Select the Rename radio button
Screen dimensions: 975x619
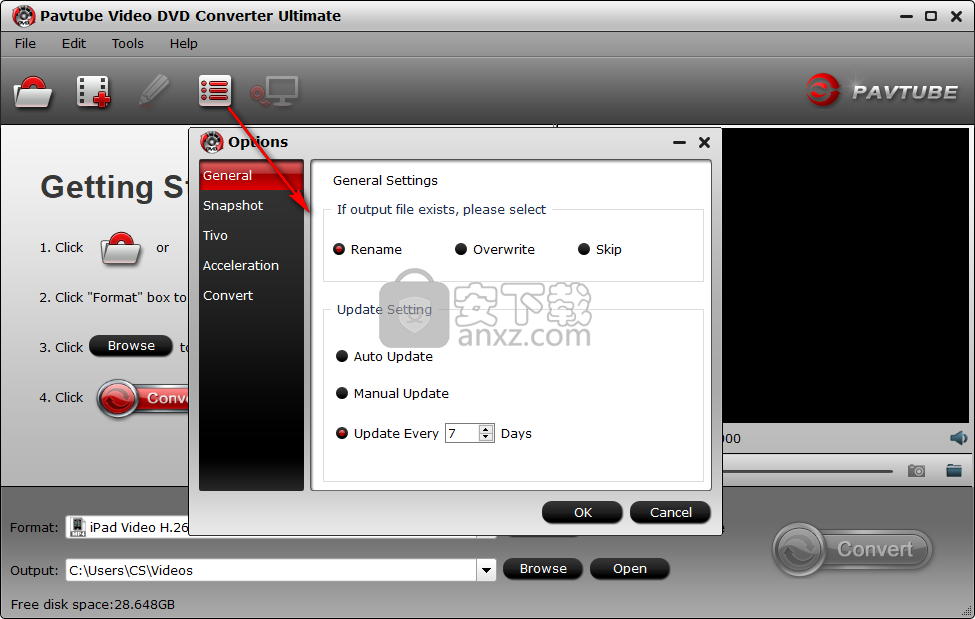click(339, 249)
